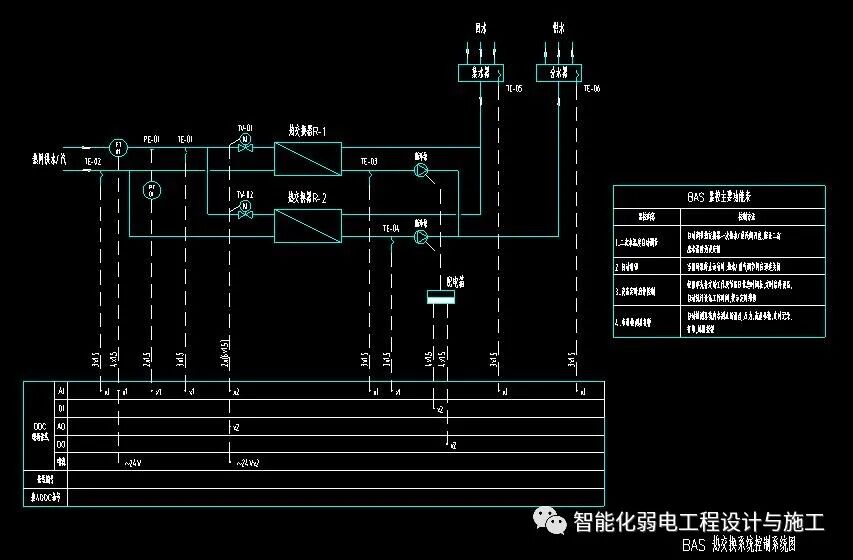Select the DI row header in DDC table
The image size is (853, 560).
point(61,409)
